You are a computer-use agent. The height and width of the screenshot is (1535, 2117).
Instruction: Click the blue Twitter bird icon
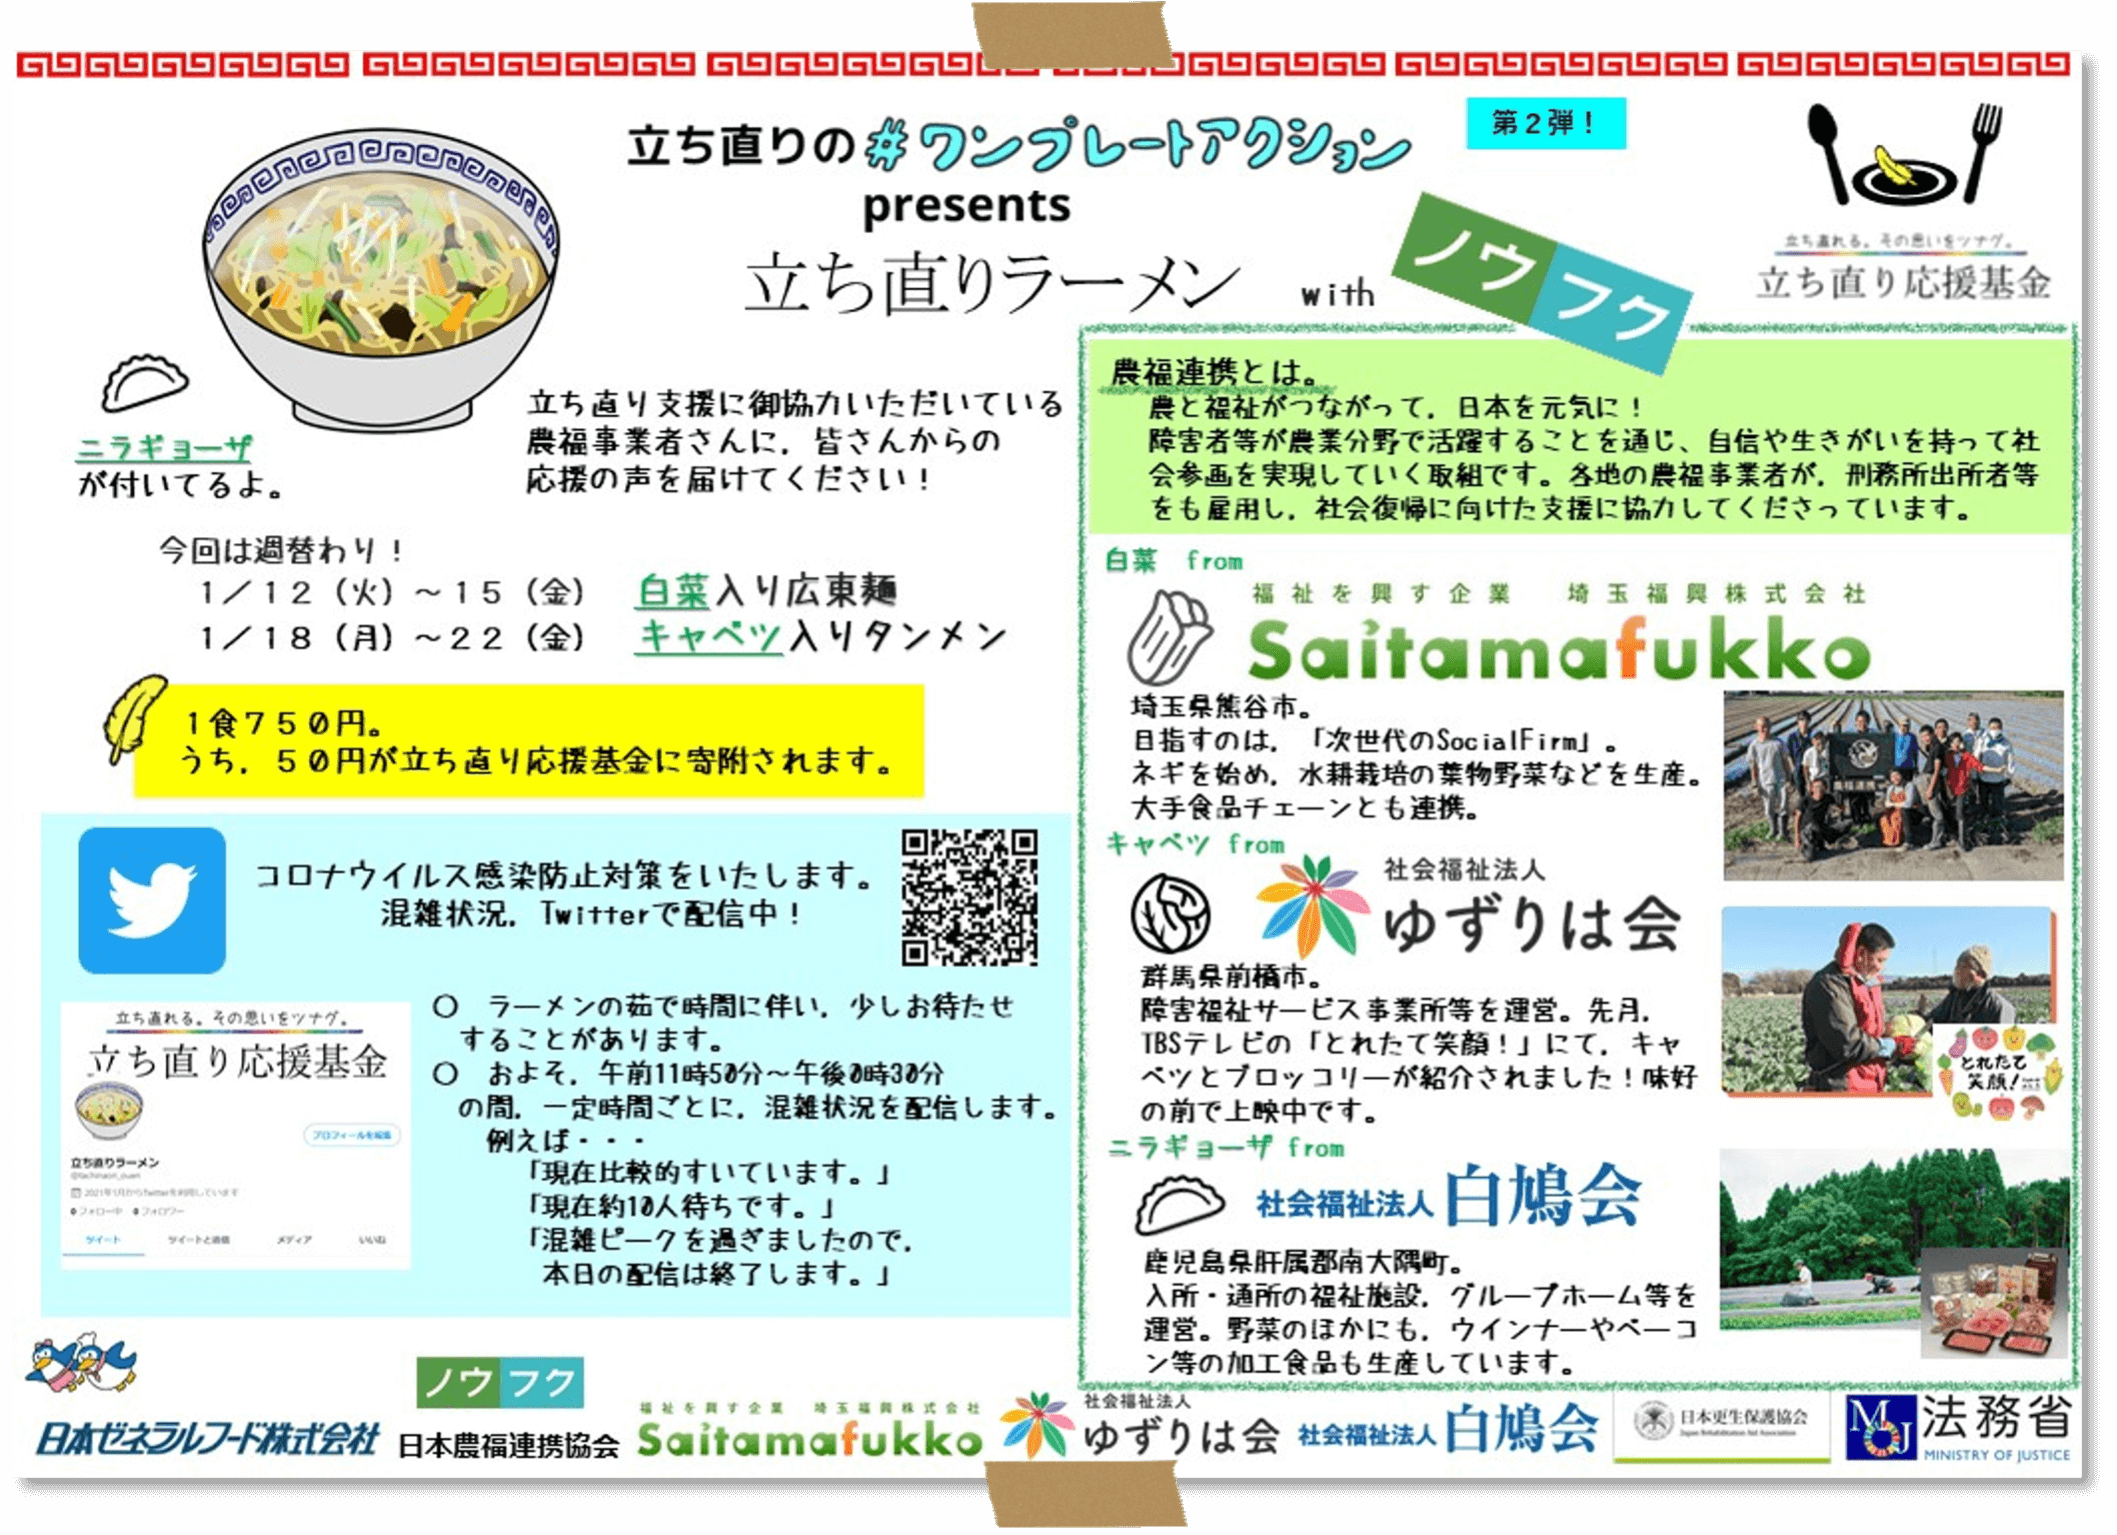point(152,901)
